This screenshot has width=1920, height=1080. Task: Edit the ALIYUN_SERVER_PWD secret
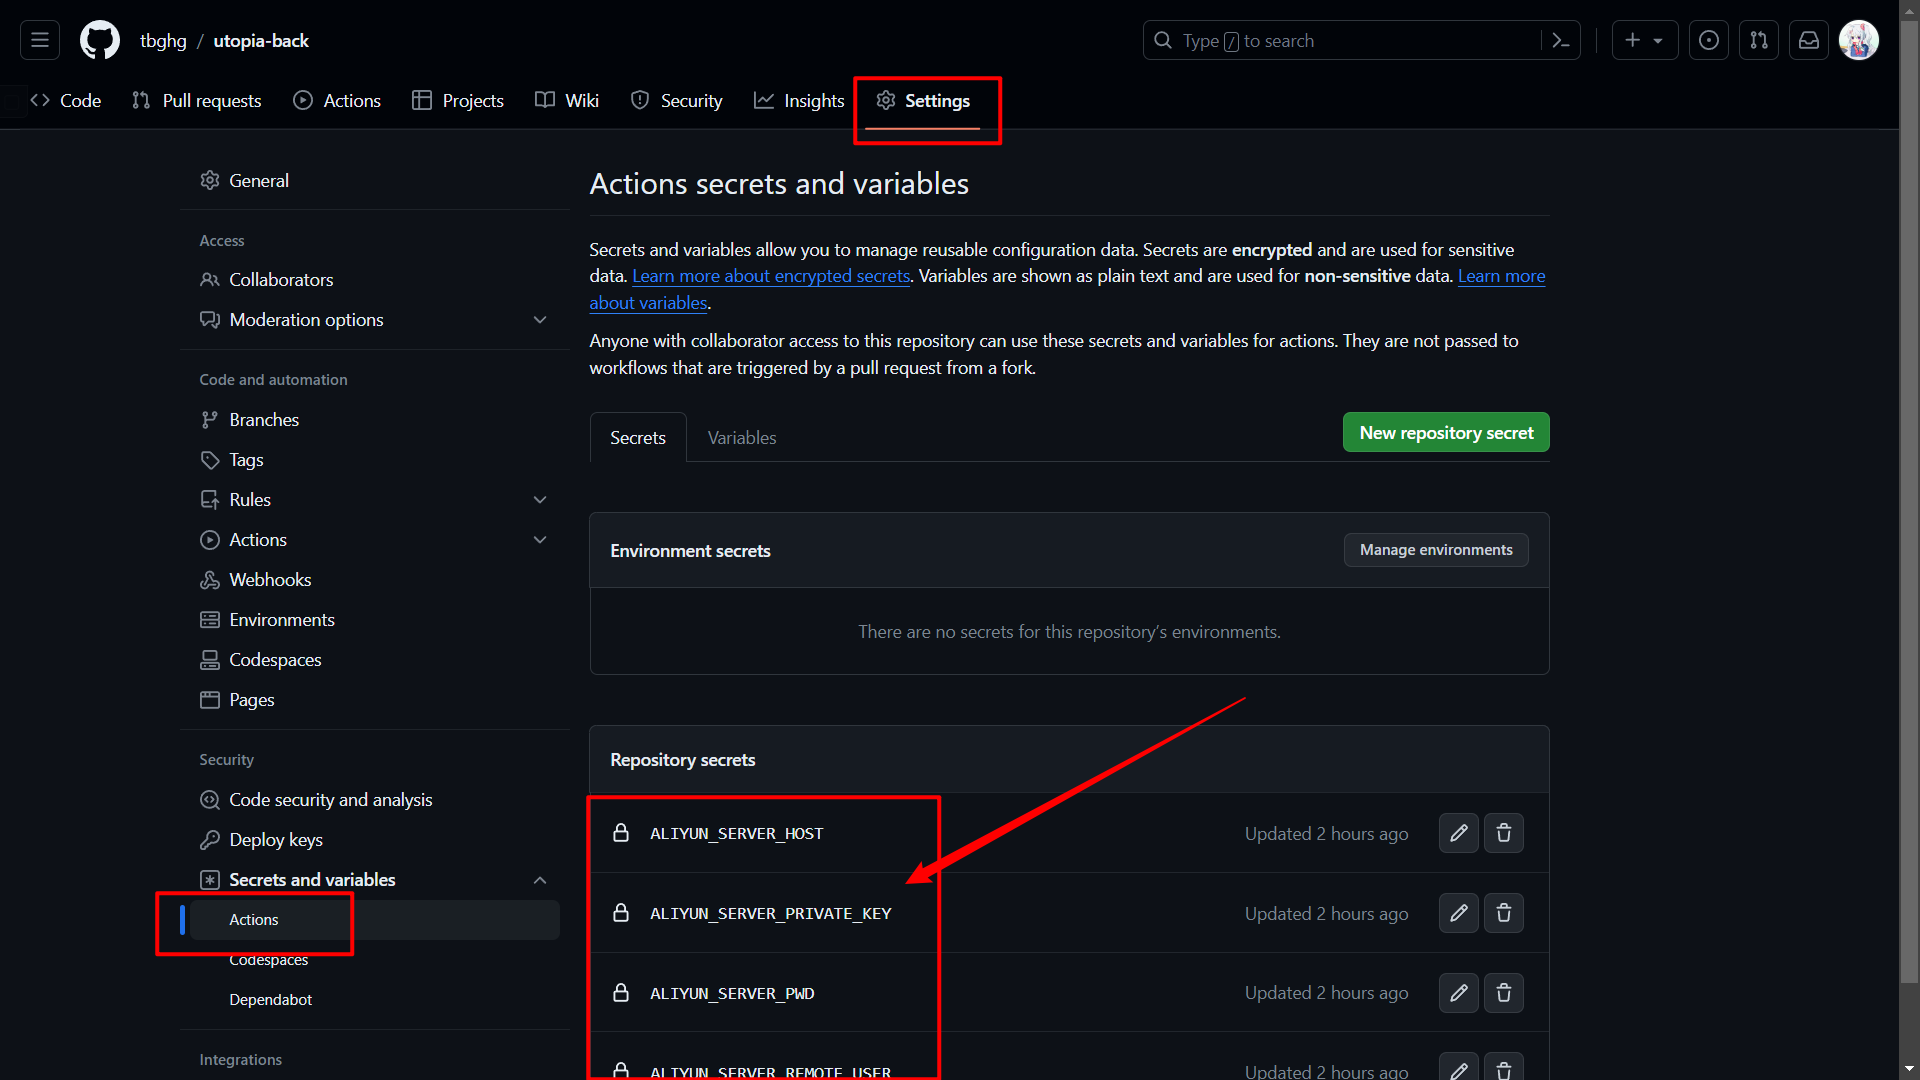point(1458,993)
